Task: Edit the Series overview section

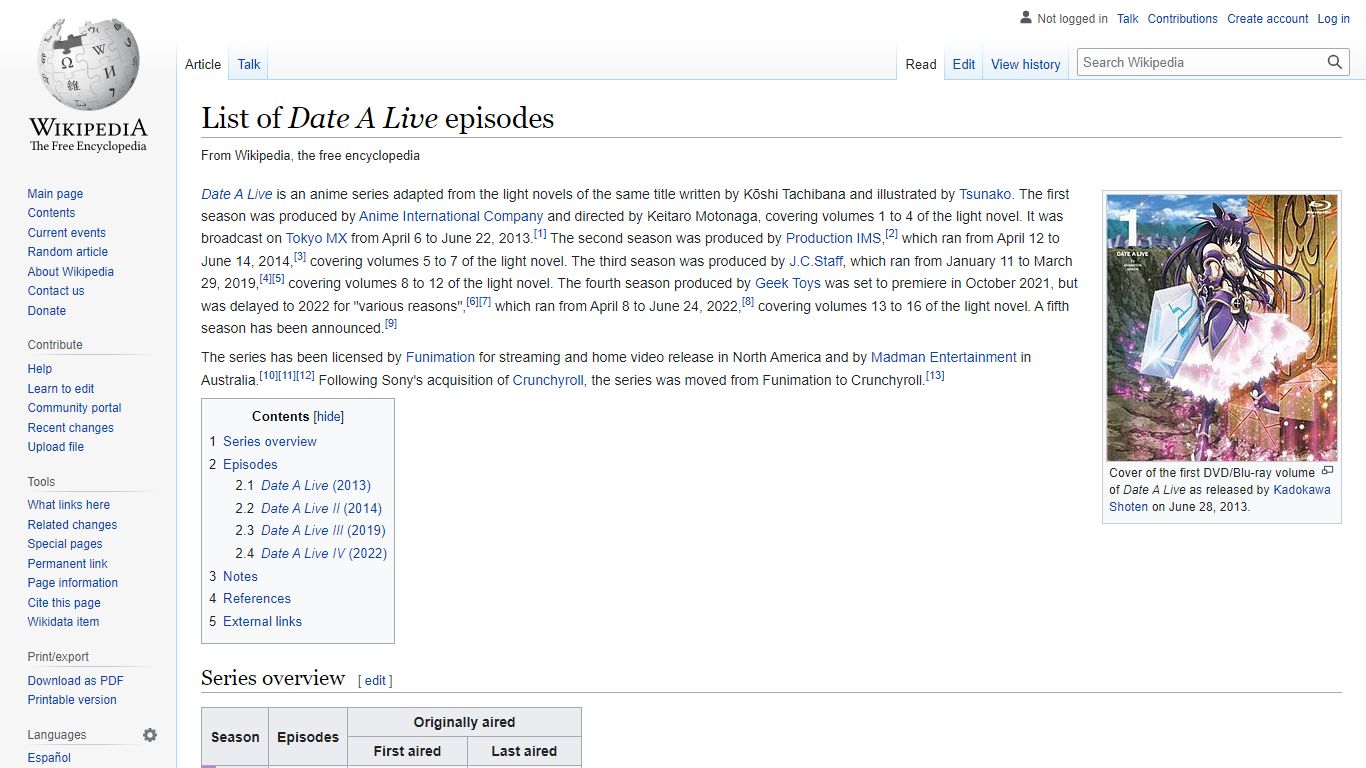Action: pos(375,681)
